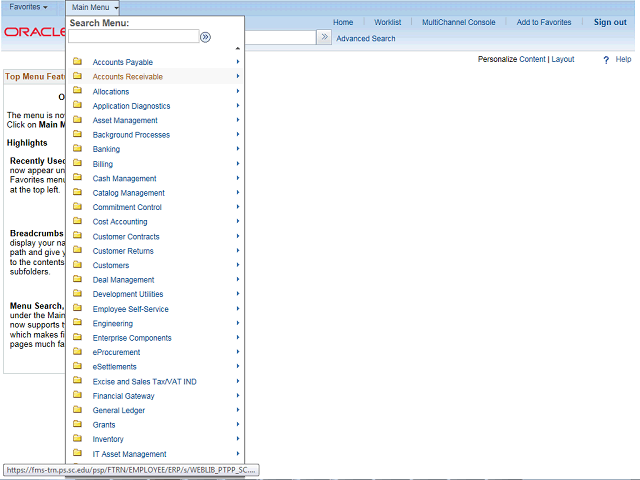Click the Help question mark icon
The width and height of the screenshot is (640, 480).
[606, 60]
